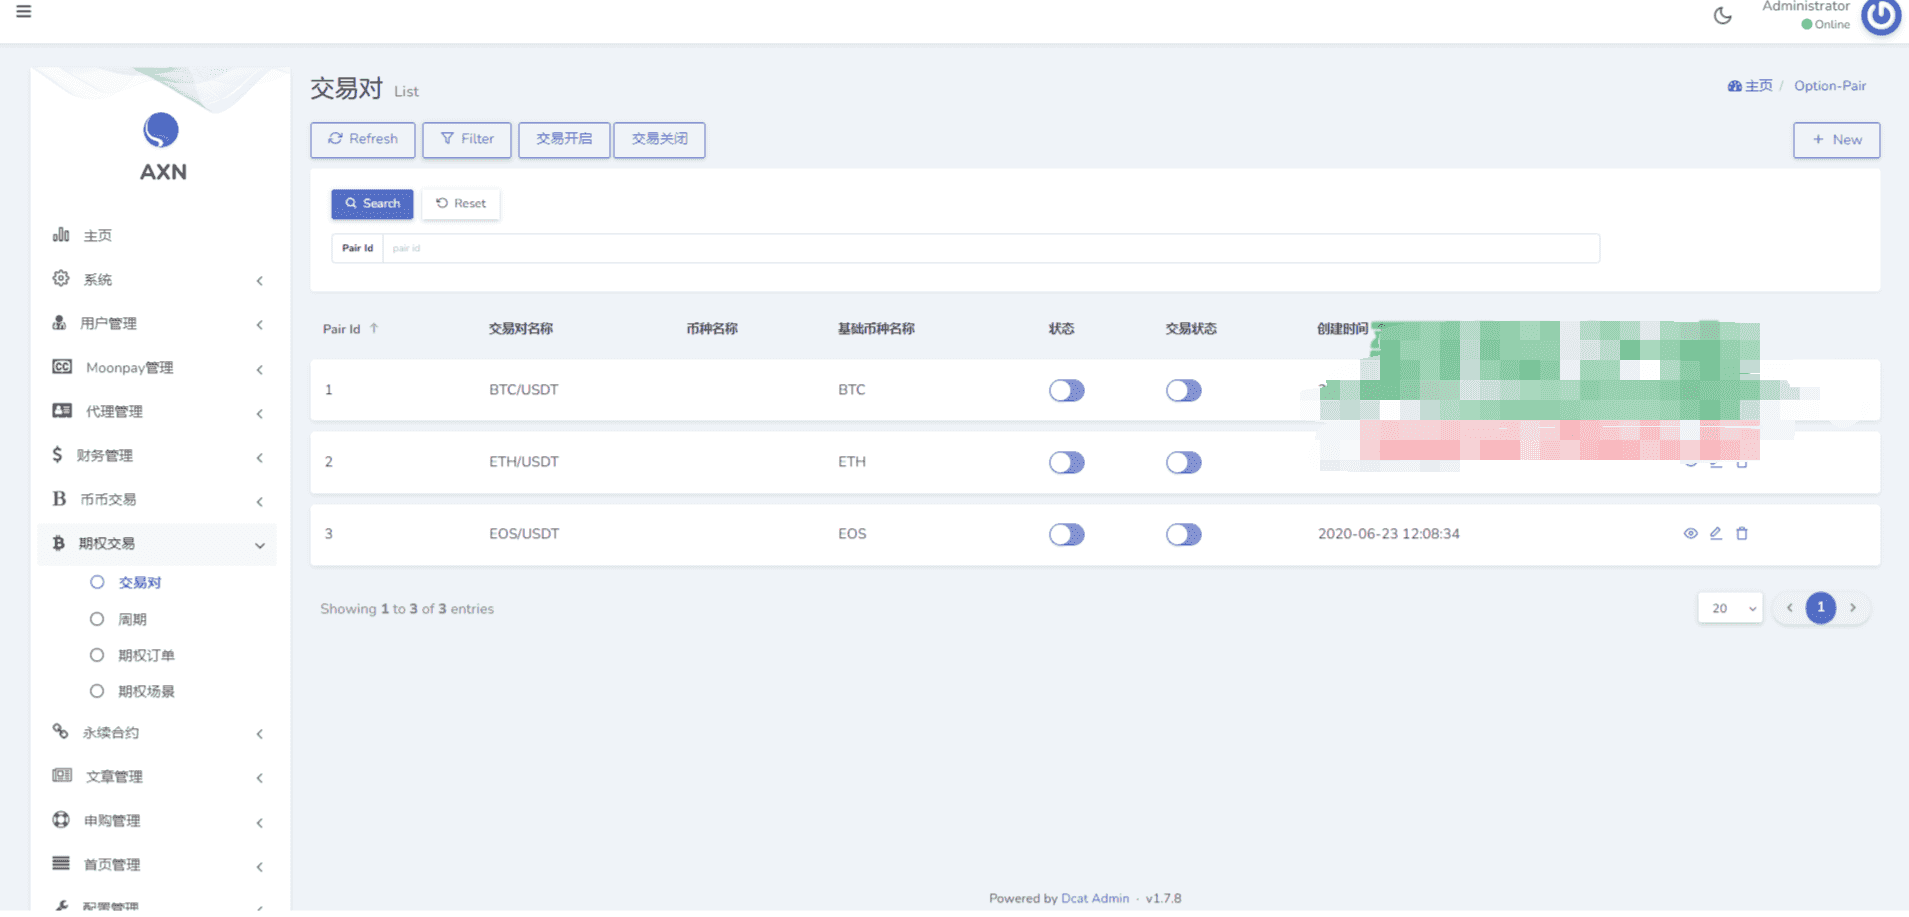1909x917 pixels.
Task: Toggle 交易状态 switch for ETH/USDT
Action: 1183,462
